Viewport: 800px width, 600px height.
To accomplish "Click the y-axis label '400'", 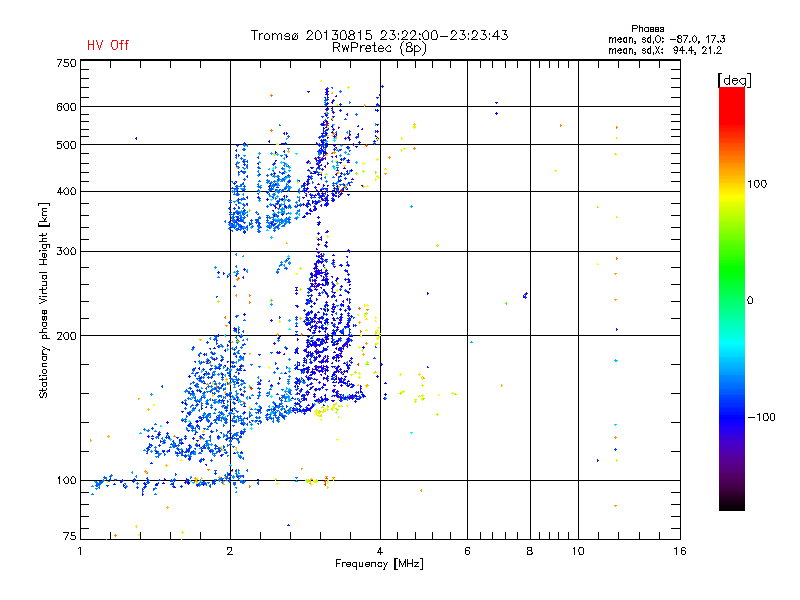I will pos(66,191).
